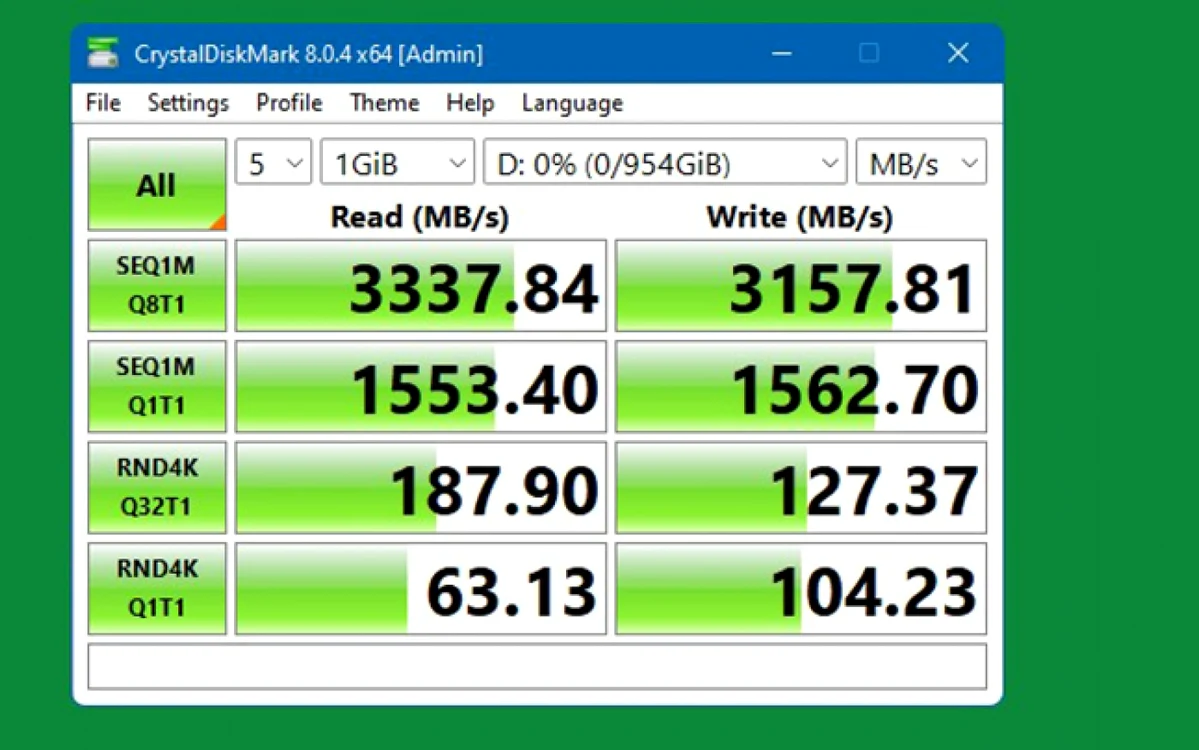
Task: Select the 3337.84 read result
Action: [421, 285]
